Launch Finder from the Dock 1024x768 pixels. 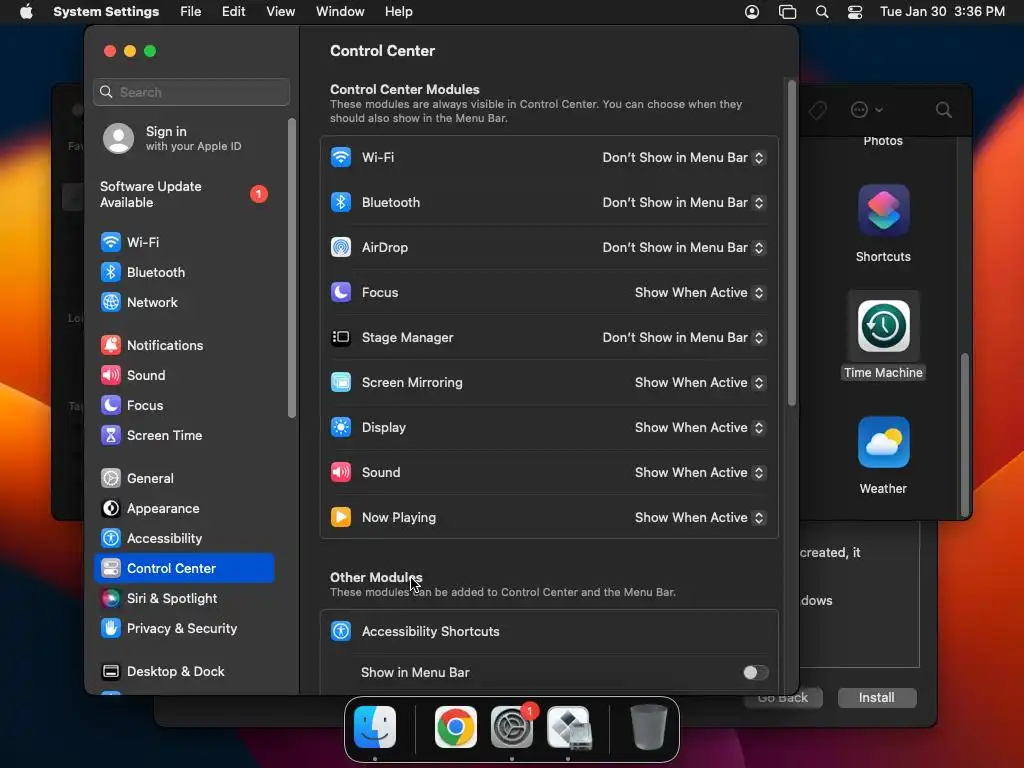click(375, 727)
